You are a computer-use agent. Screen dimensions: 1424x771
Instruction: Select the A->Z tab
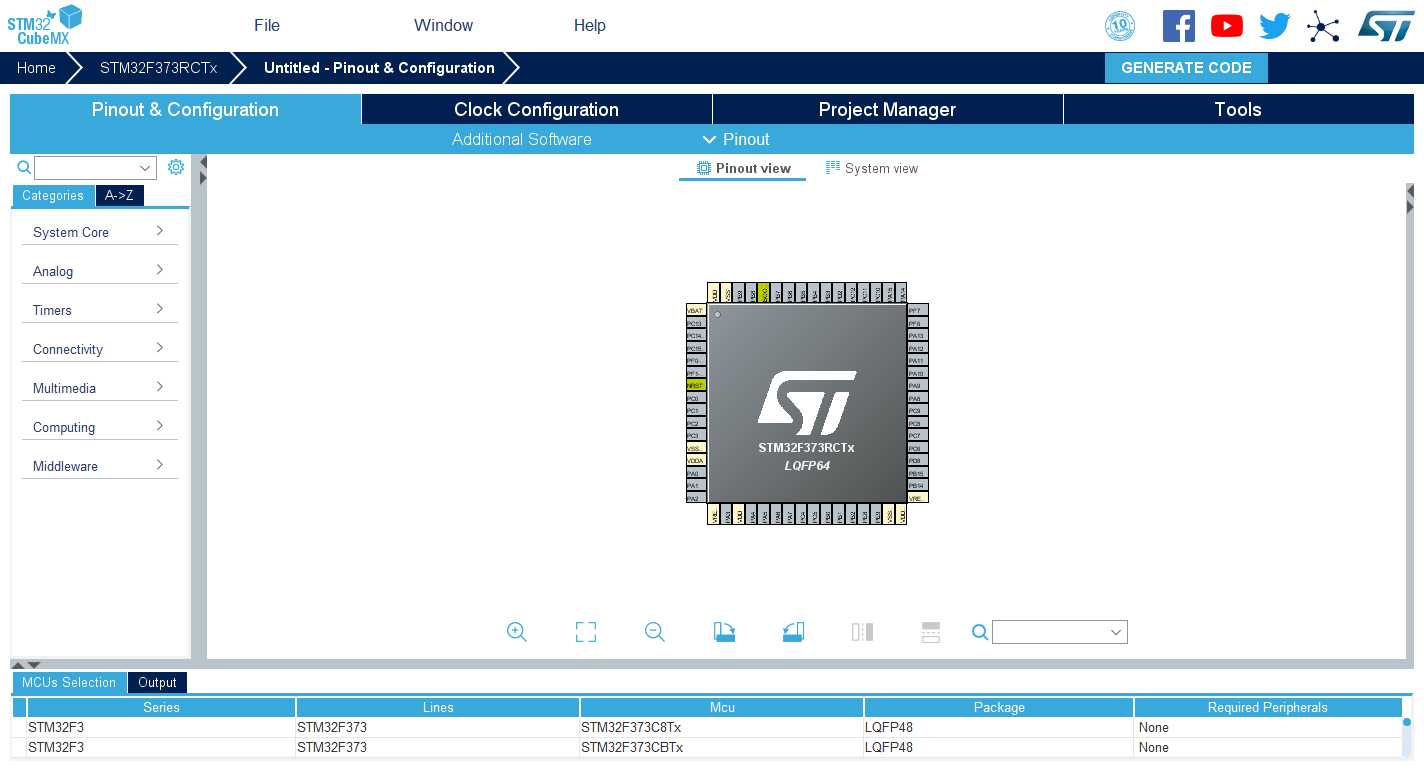119,196
